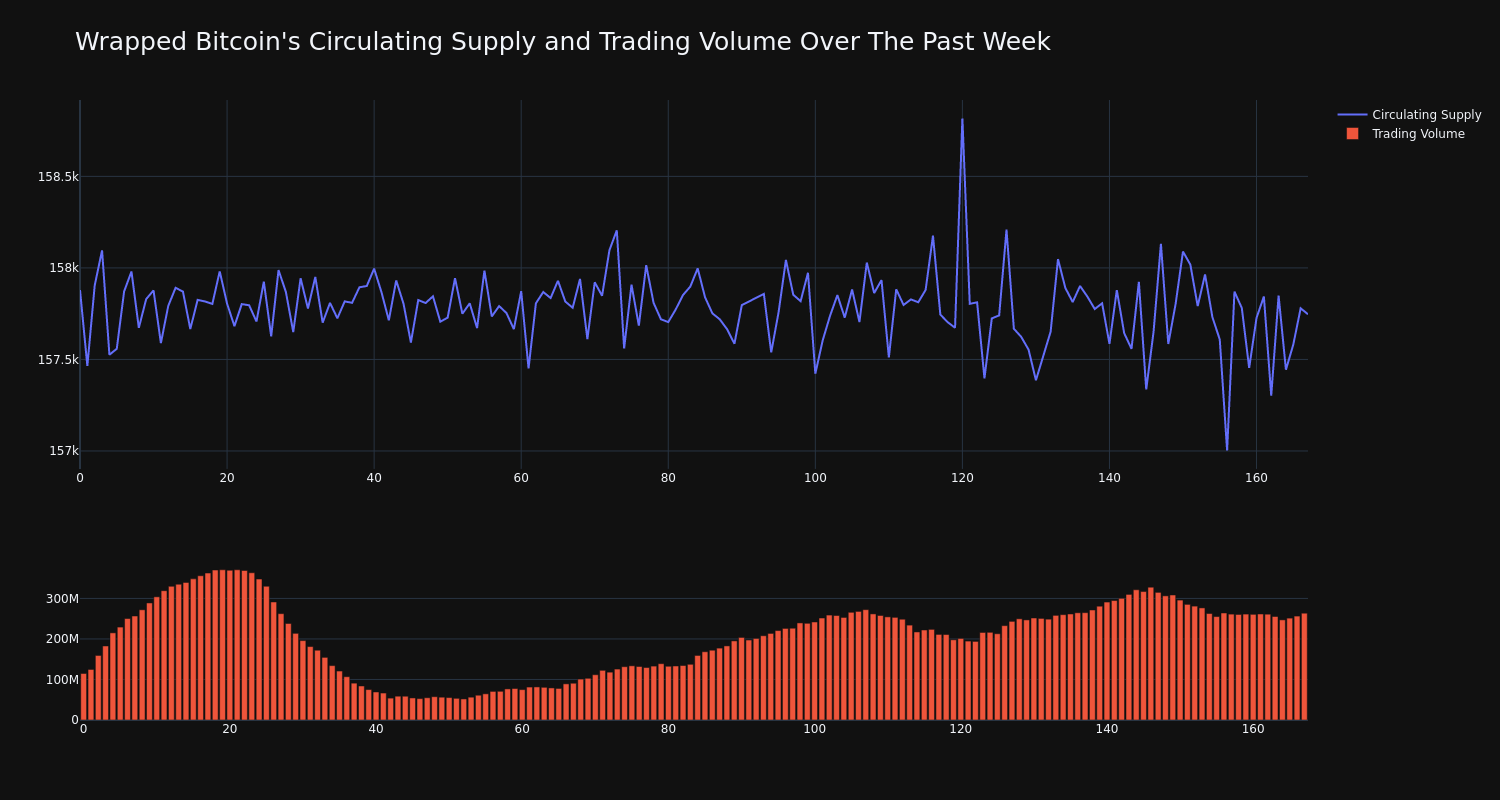Screen dimensions: 1500x800
Task: Click the Circulating Supply blue legend line
Action: click(1352, 115)
